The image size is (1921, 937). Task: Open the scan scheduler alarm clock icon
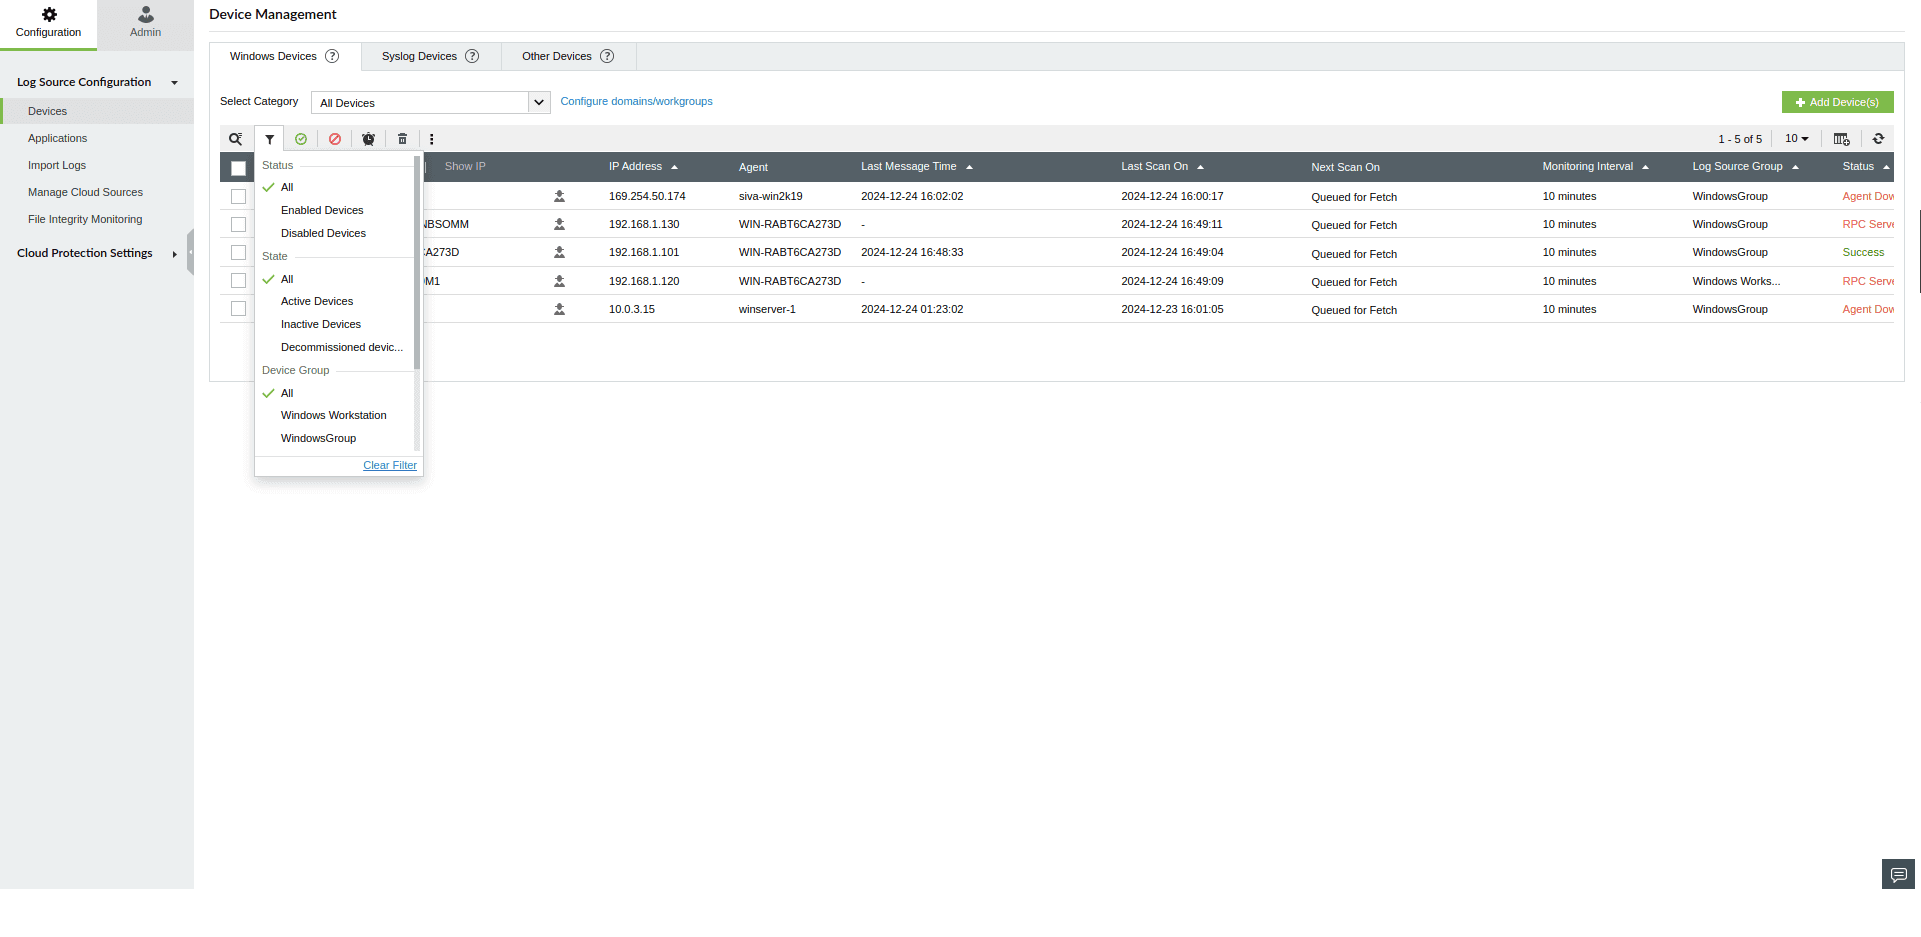368,139
